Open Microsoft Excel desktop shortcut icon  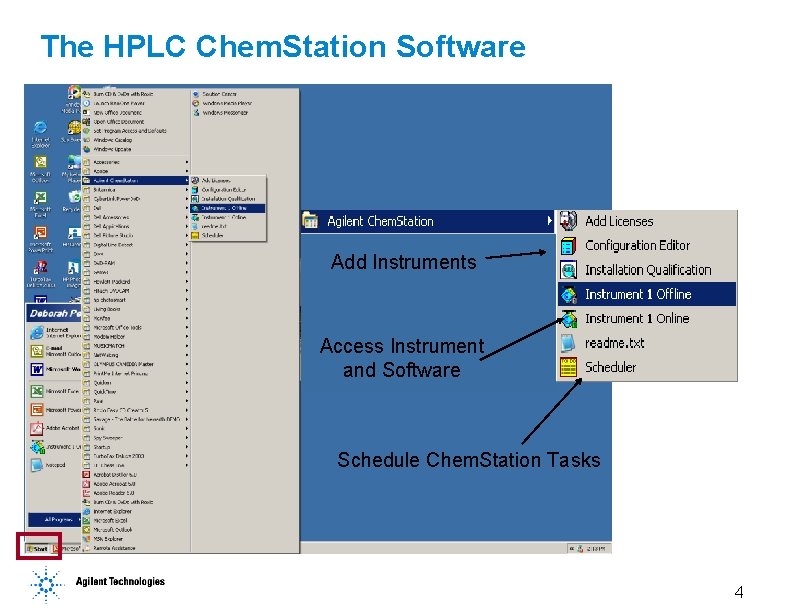[40, 197]
